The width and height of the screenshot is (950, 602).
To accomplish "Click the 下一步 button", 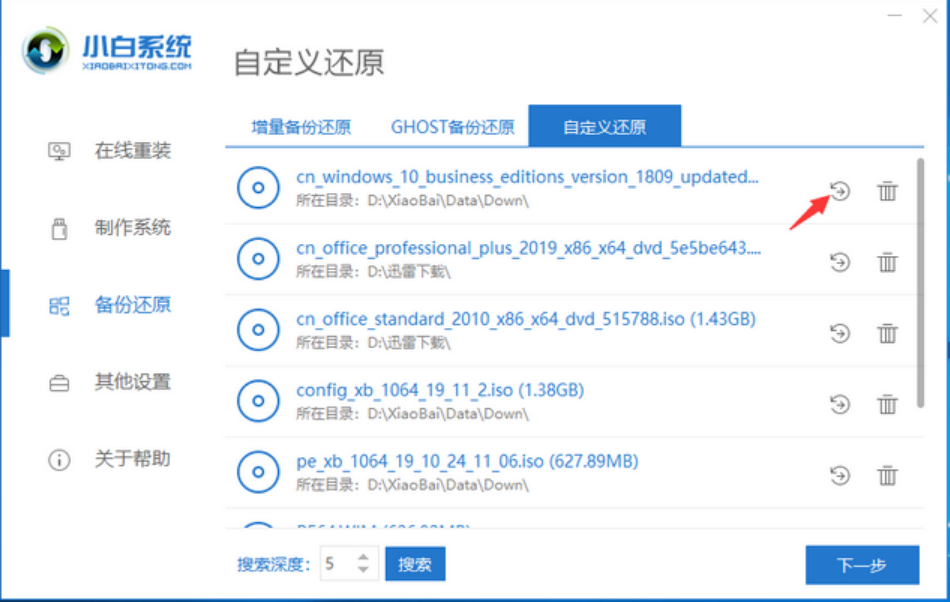I will (861, 565).
